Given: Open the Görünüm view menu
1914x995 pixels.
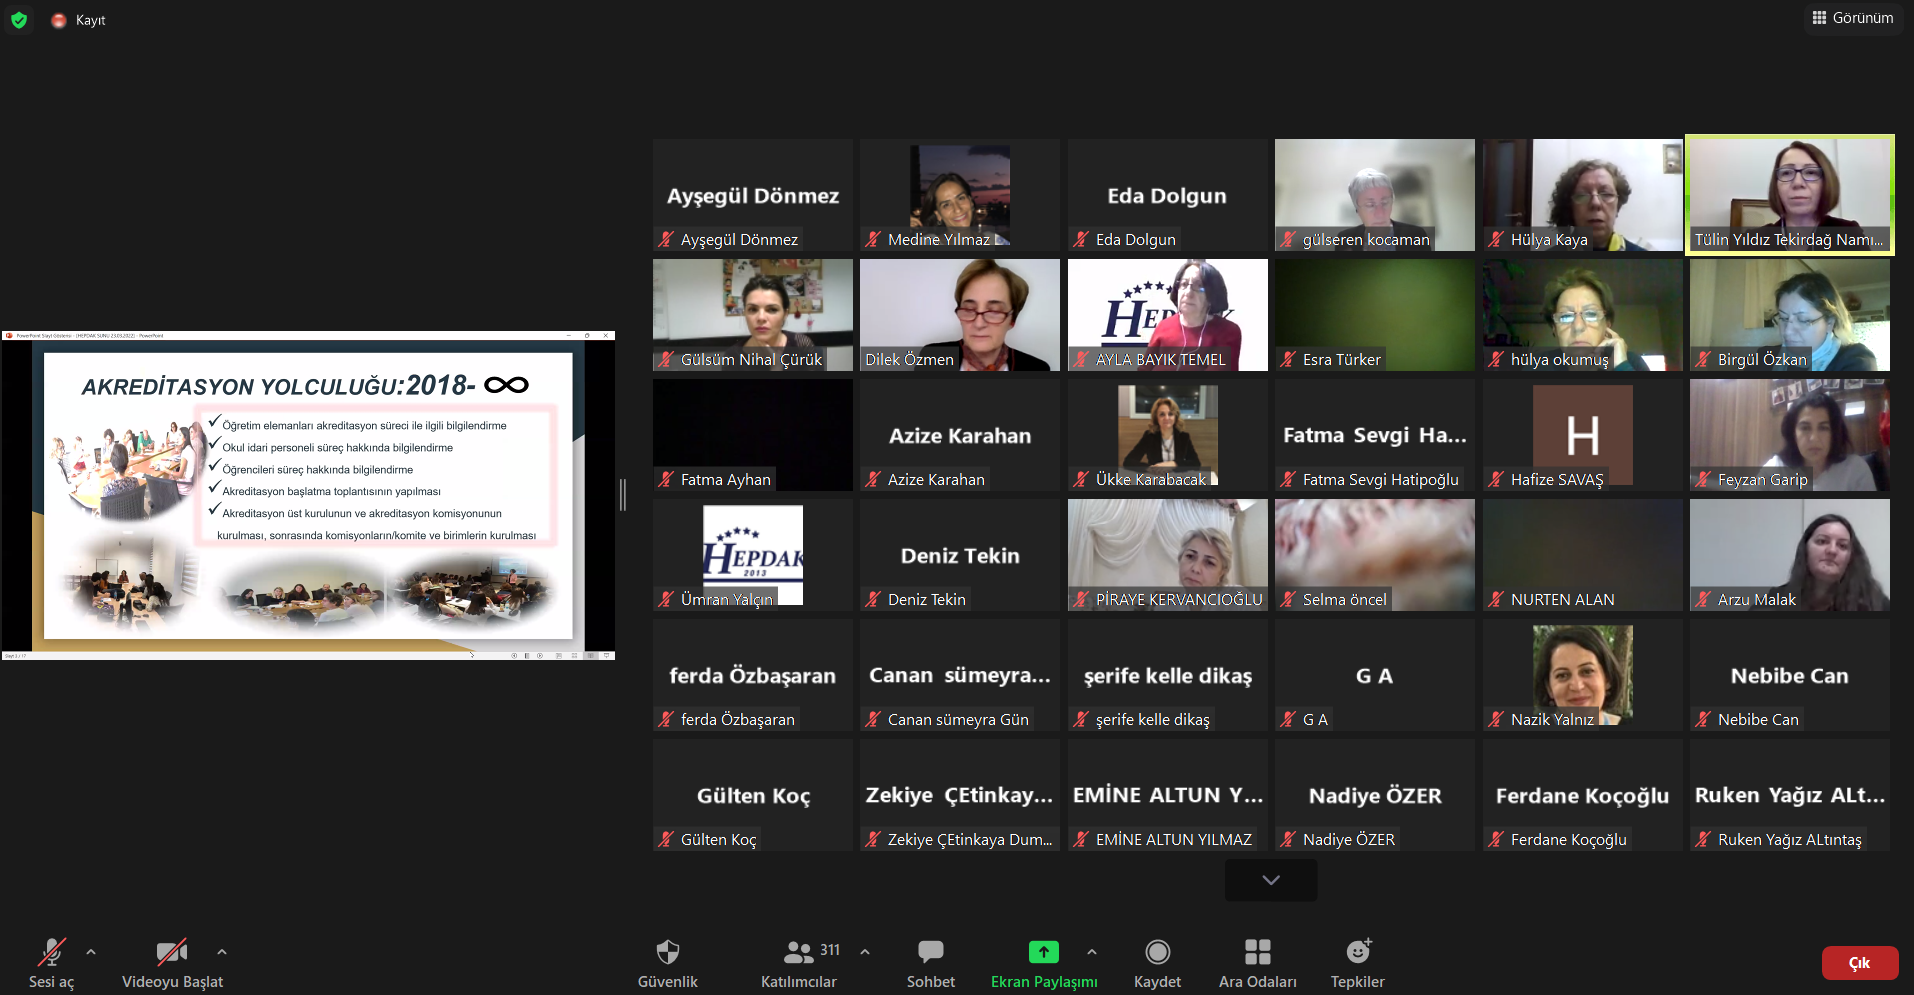Looking at the screenshot, I should pos(1852,18).
